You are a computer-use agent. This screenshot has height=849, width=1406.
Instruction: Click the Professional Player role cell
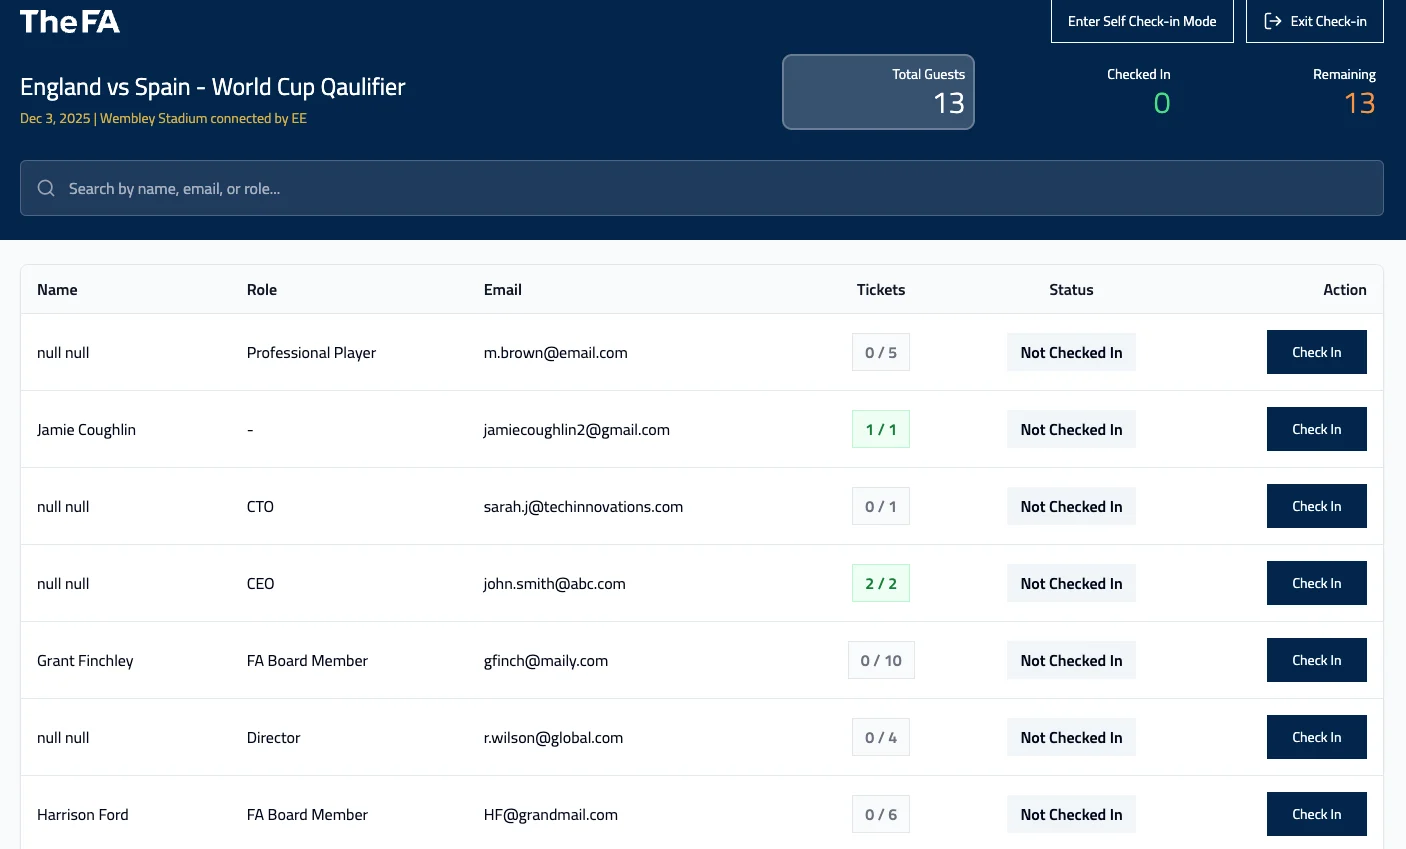coord(311,353)
